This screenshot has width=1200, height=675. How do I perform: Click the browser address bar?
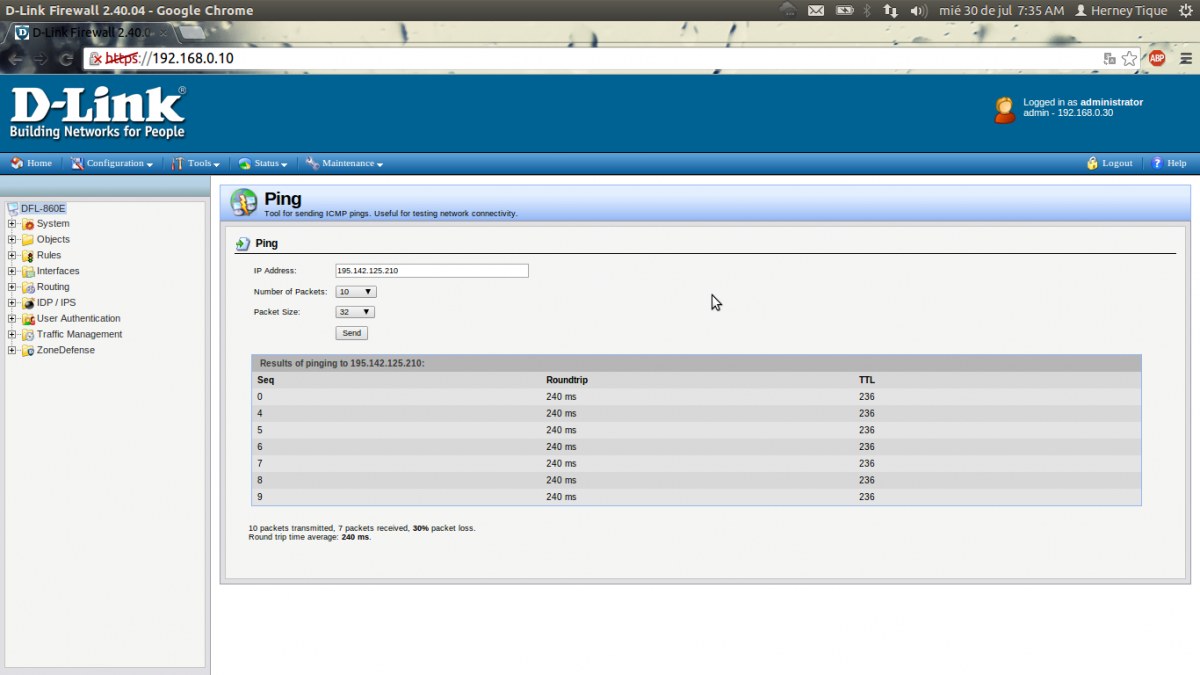pyautogui.click(x=600, y=58)
